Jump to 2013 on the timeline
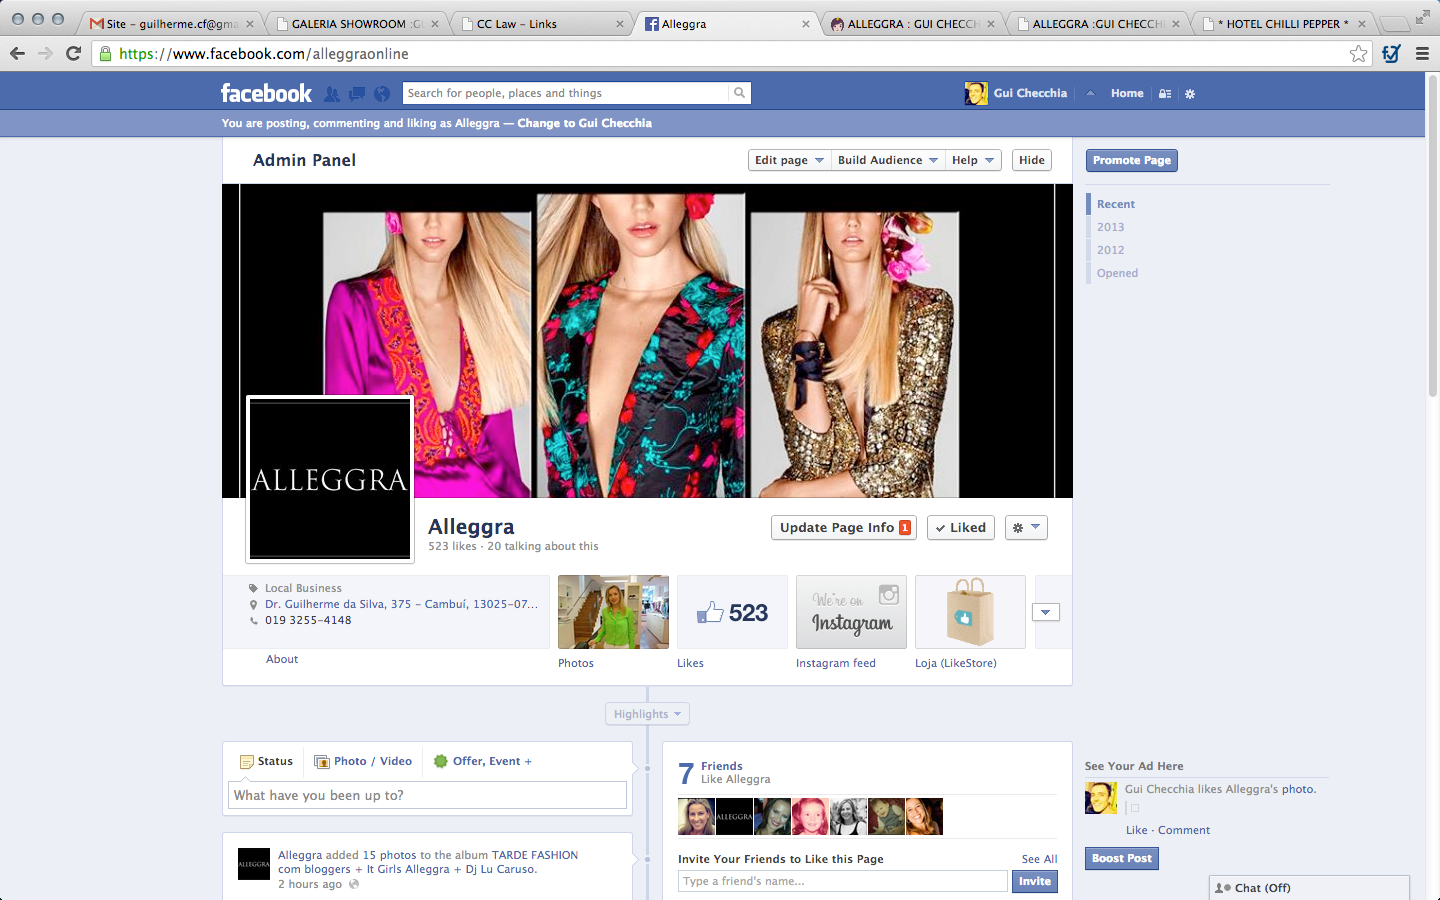 (1110, 227)
